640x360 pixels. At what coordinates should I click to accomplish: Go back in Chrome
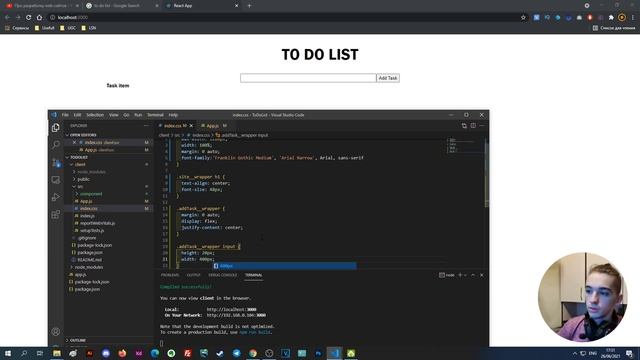(7, 18)
